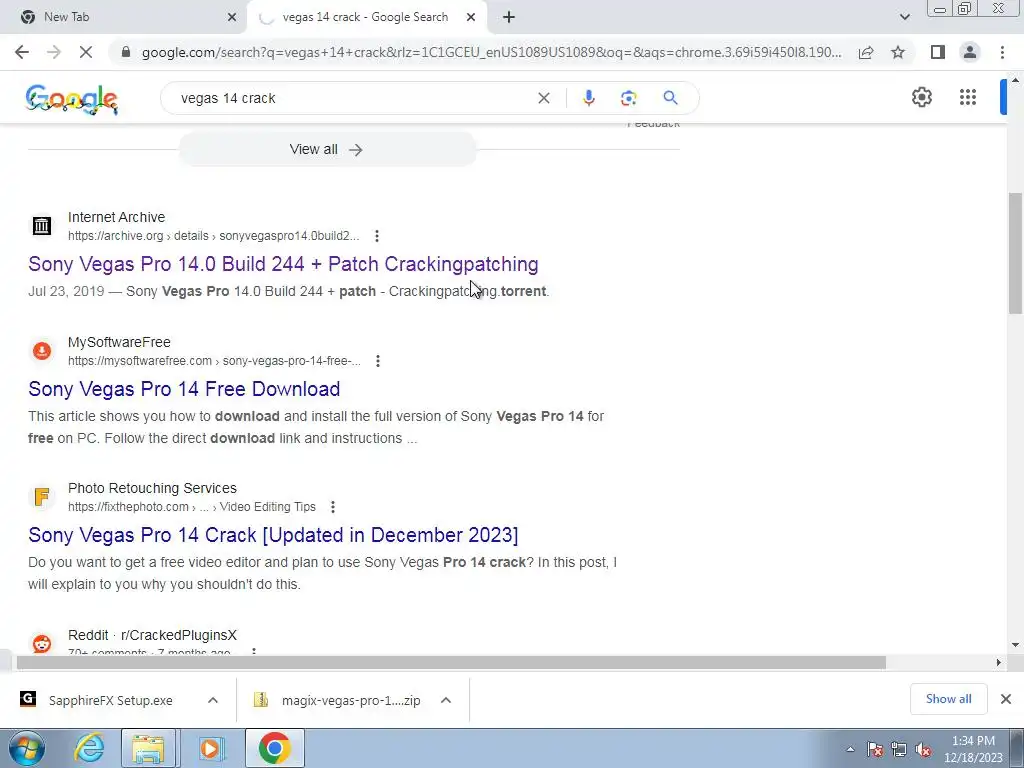Image resolution: width=1024 pixels, height=768 pixels.
Task: Close the New Tab tab
Action: pos(231,17)
